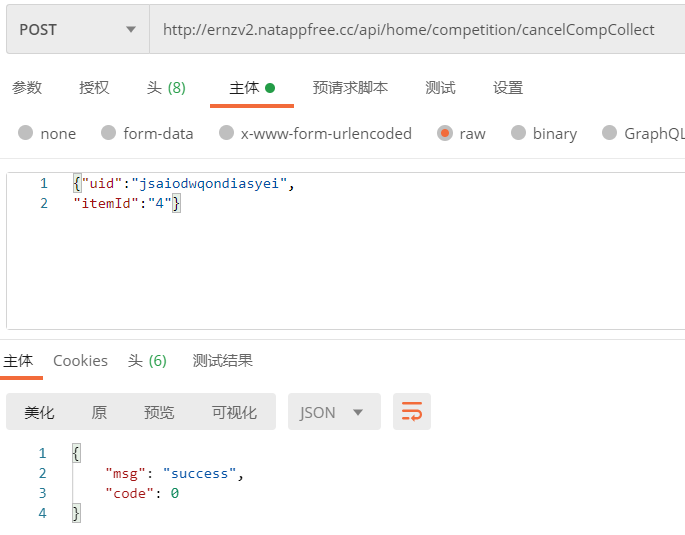Click the request URL input field
Image resolution: width=685 pixels, height=535 pixels.
410,30
